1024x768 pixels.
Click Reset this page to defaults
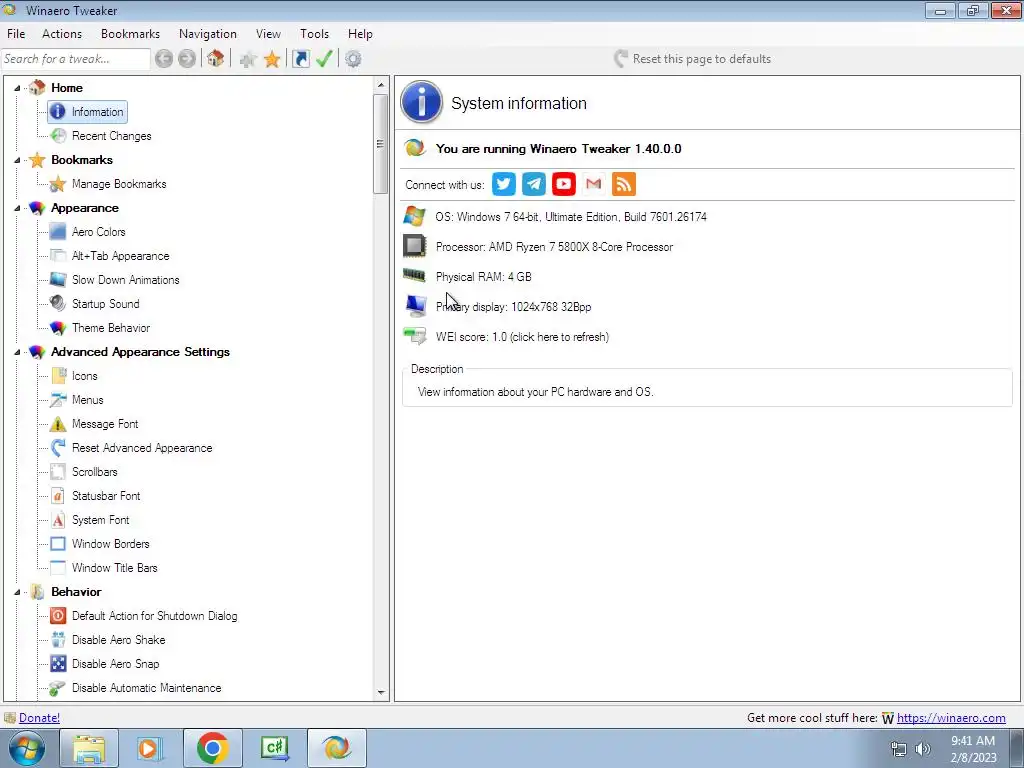pyautogui.click(x=692, y=59)
